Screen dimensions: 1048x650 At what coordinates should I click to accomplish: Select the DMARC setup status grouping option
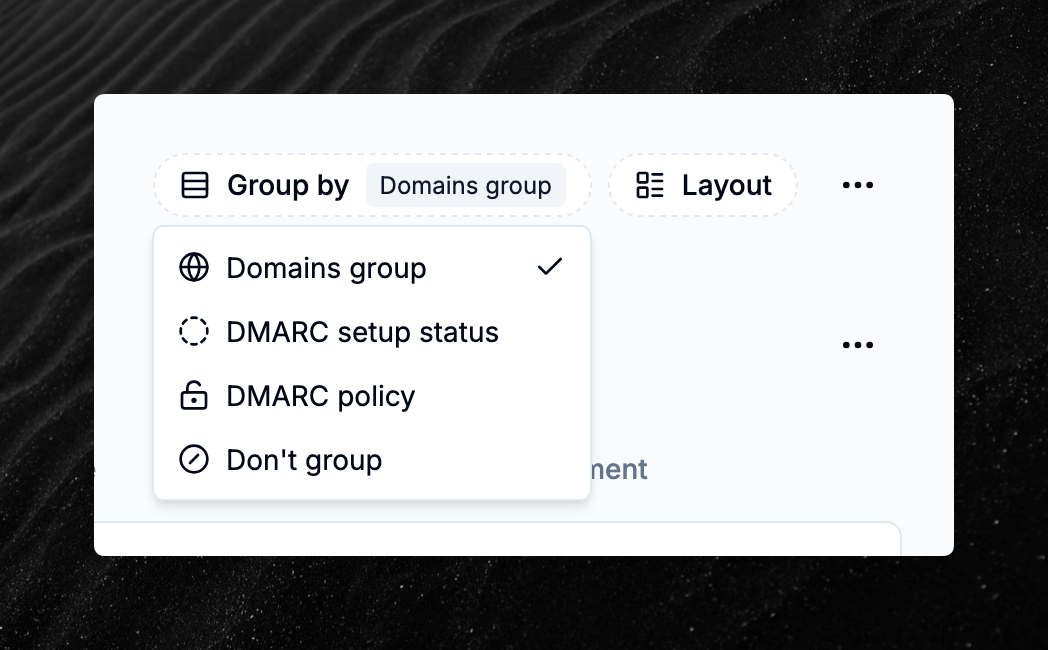[362, 331]
